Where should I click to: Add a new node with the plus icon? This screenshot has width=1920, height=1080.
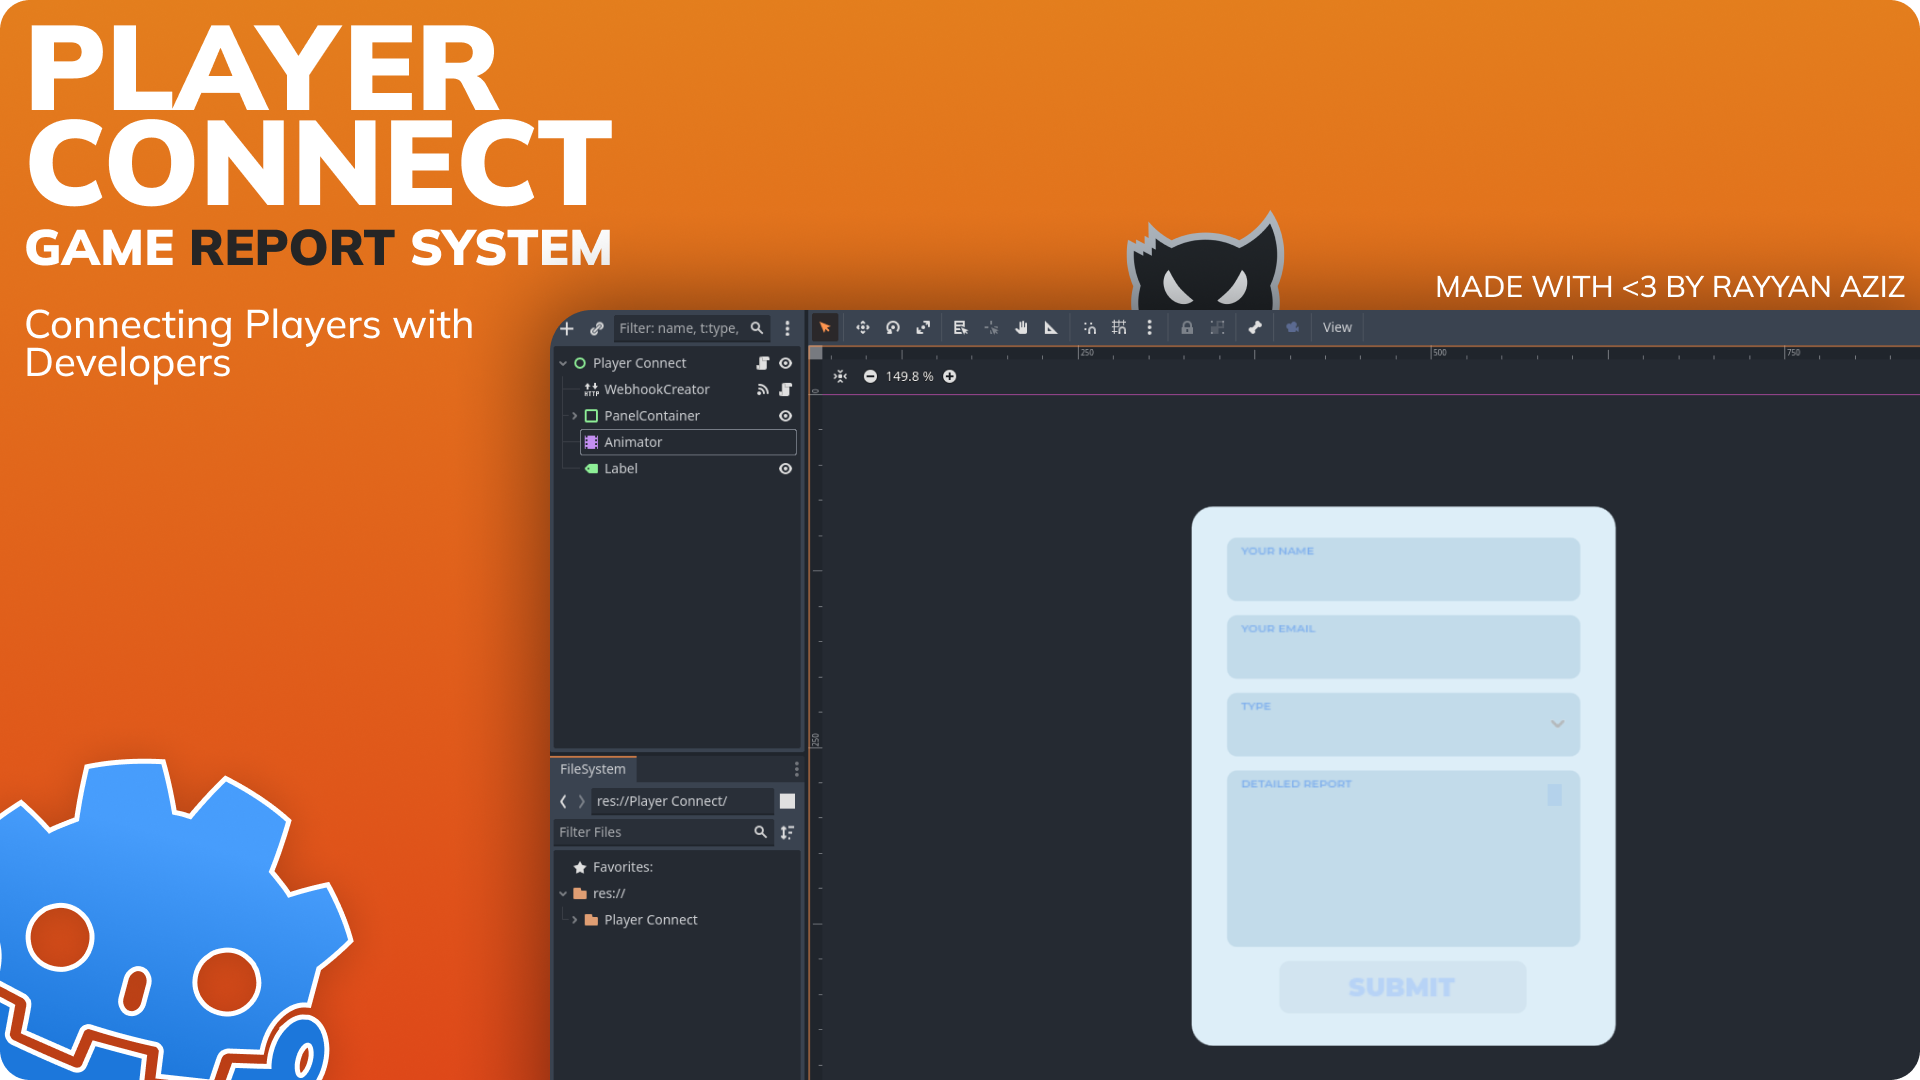[566, 328]
